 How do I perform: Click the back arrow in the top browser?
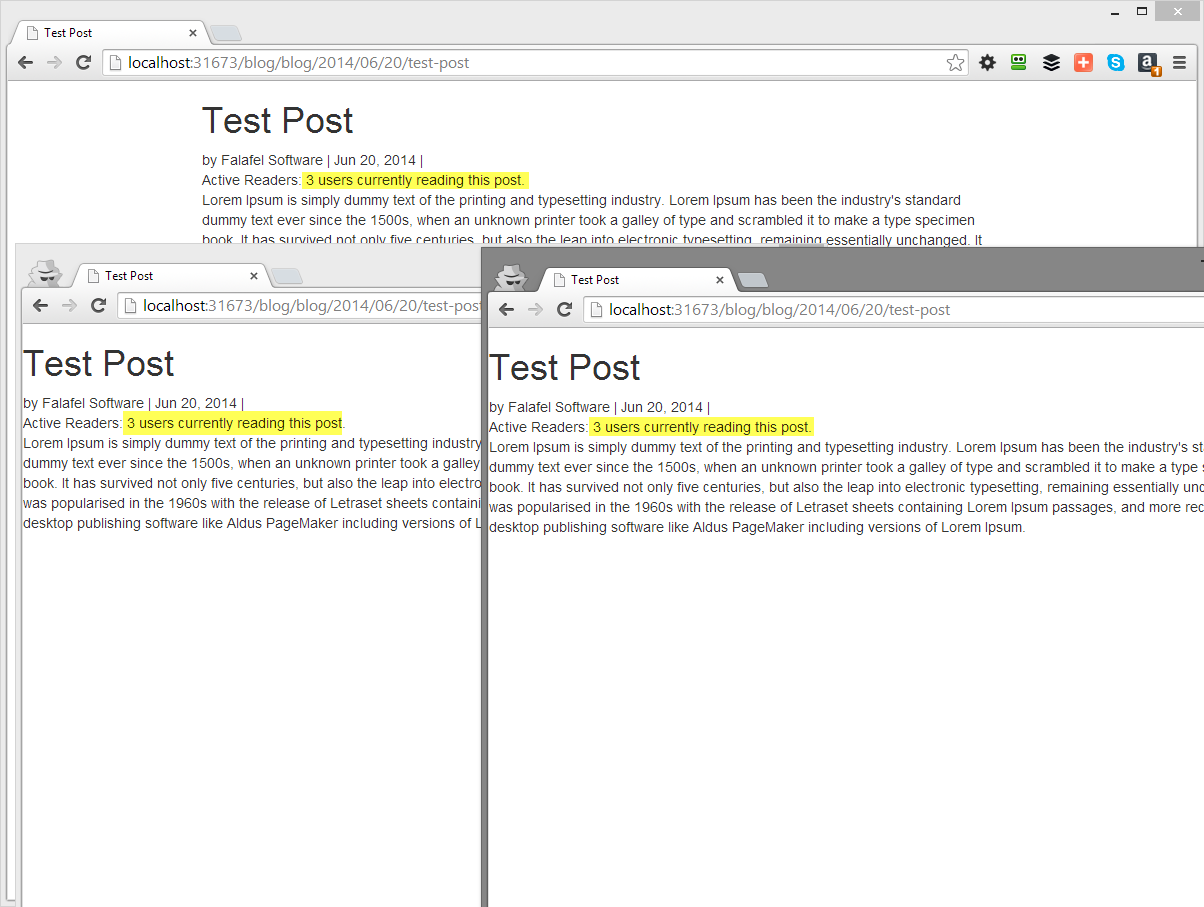(24, 62)
